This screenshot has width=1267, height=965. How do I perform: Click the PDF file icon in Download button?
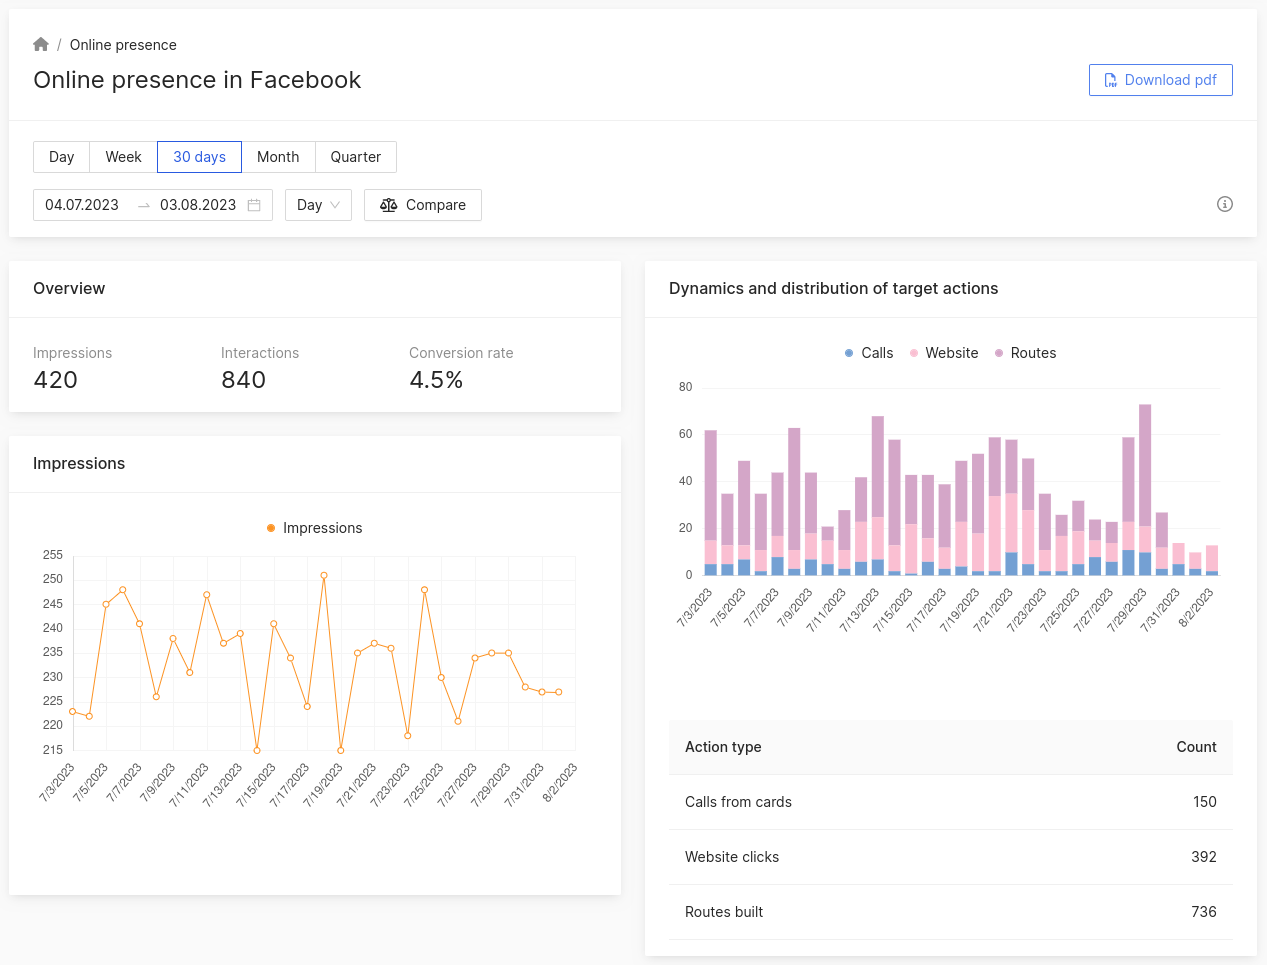[x=1110, y=80]
